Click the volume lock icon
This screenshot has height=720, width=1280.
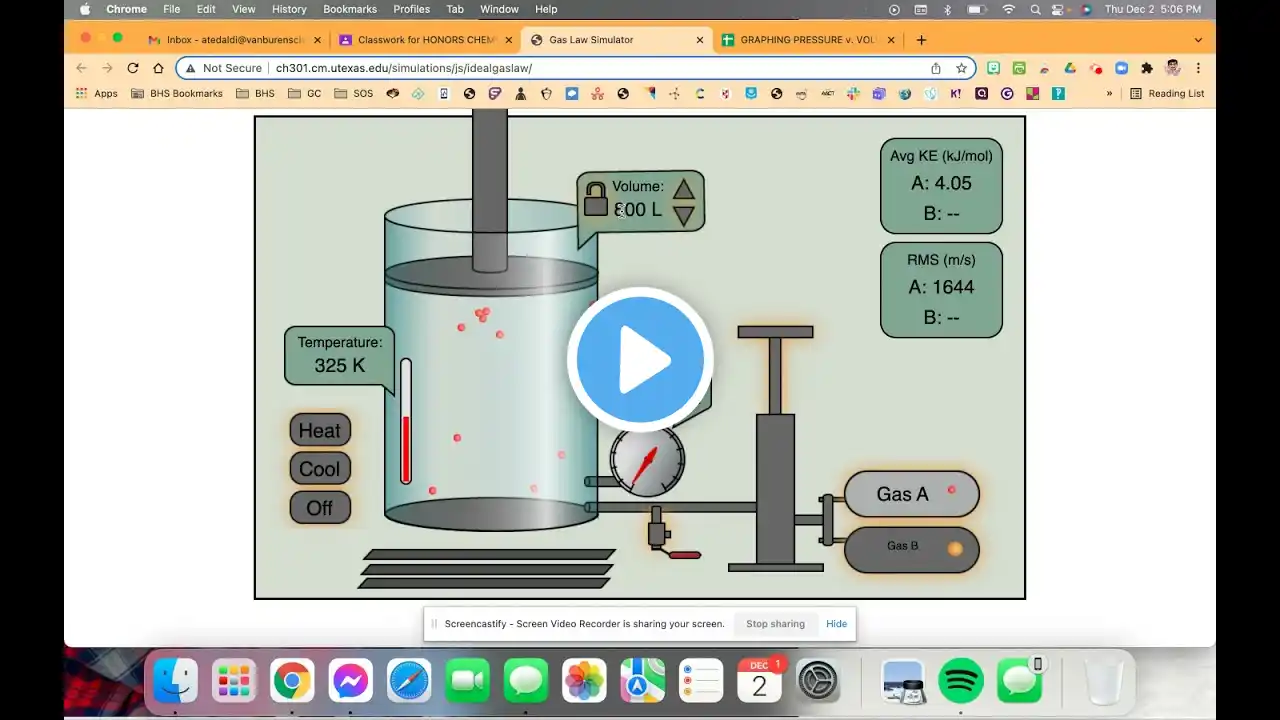595,199
